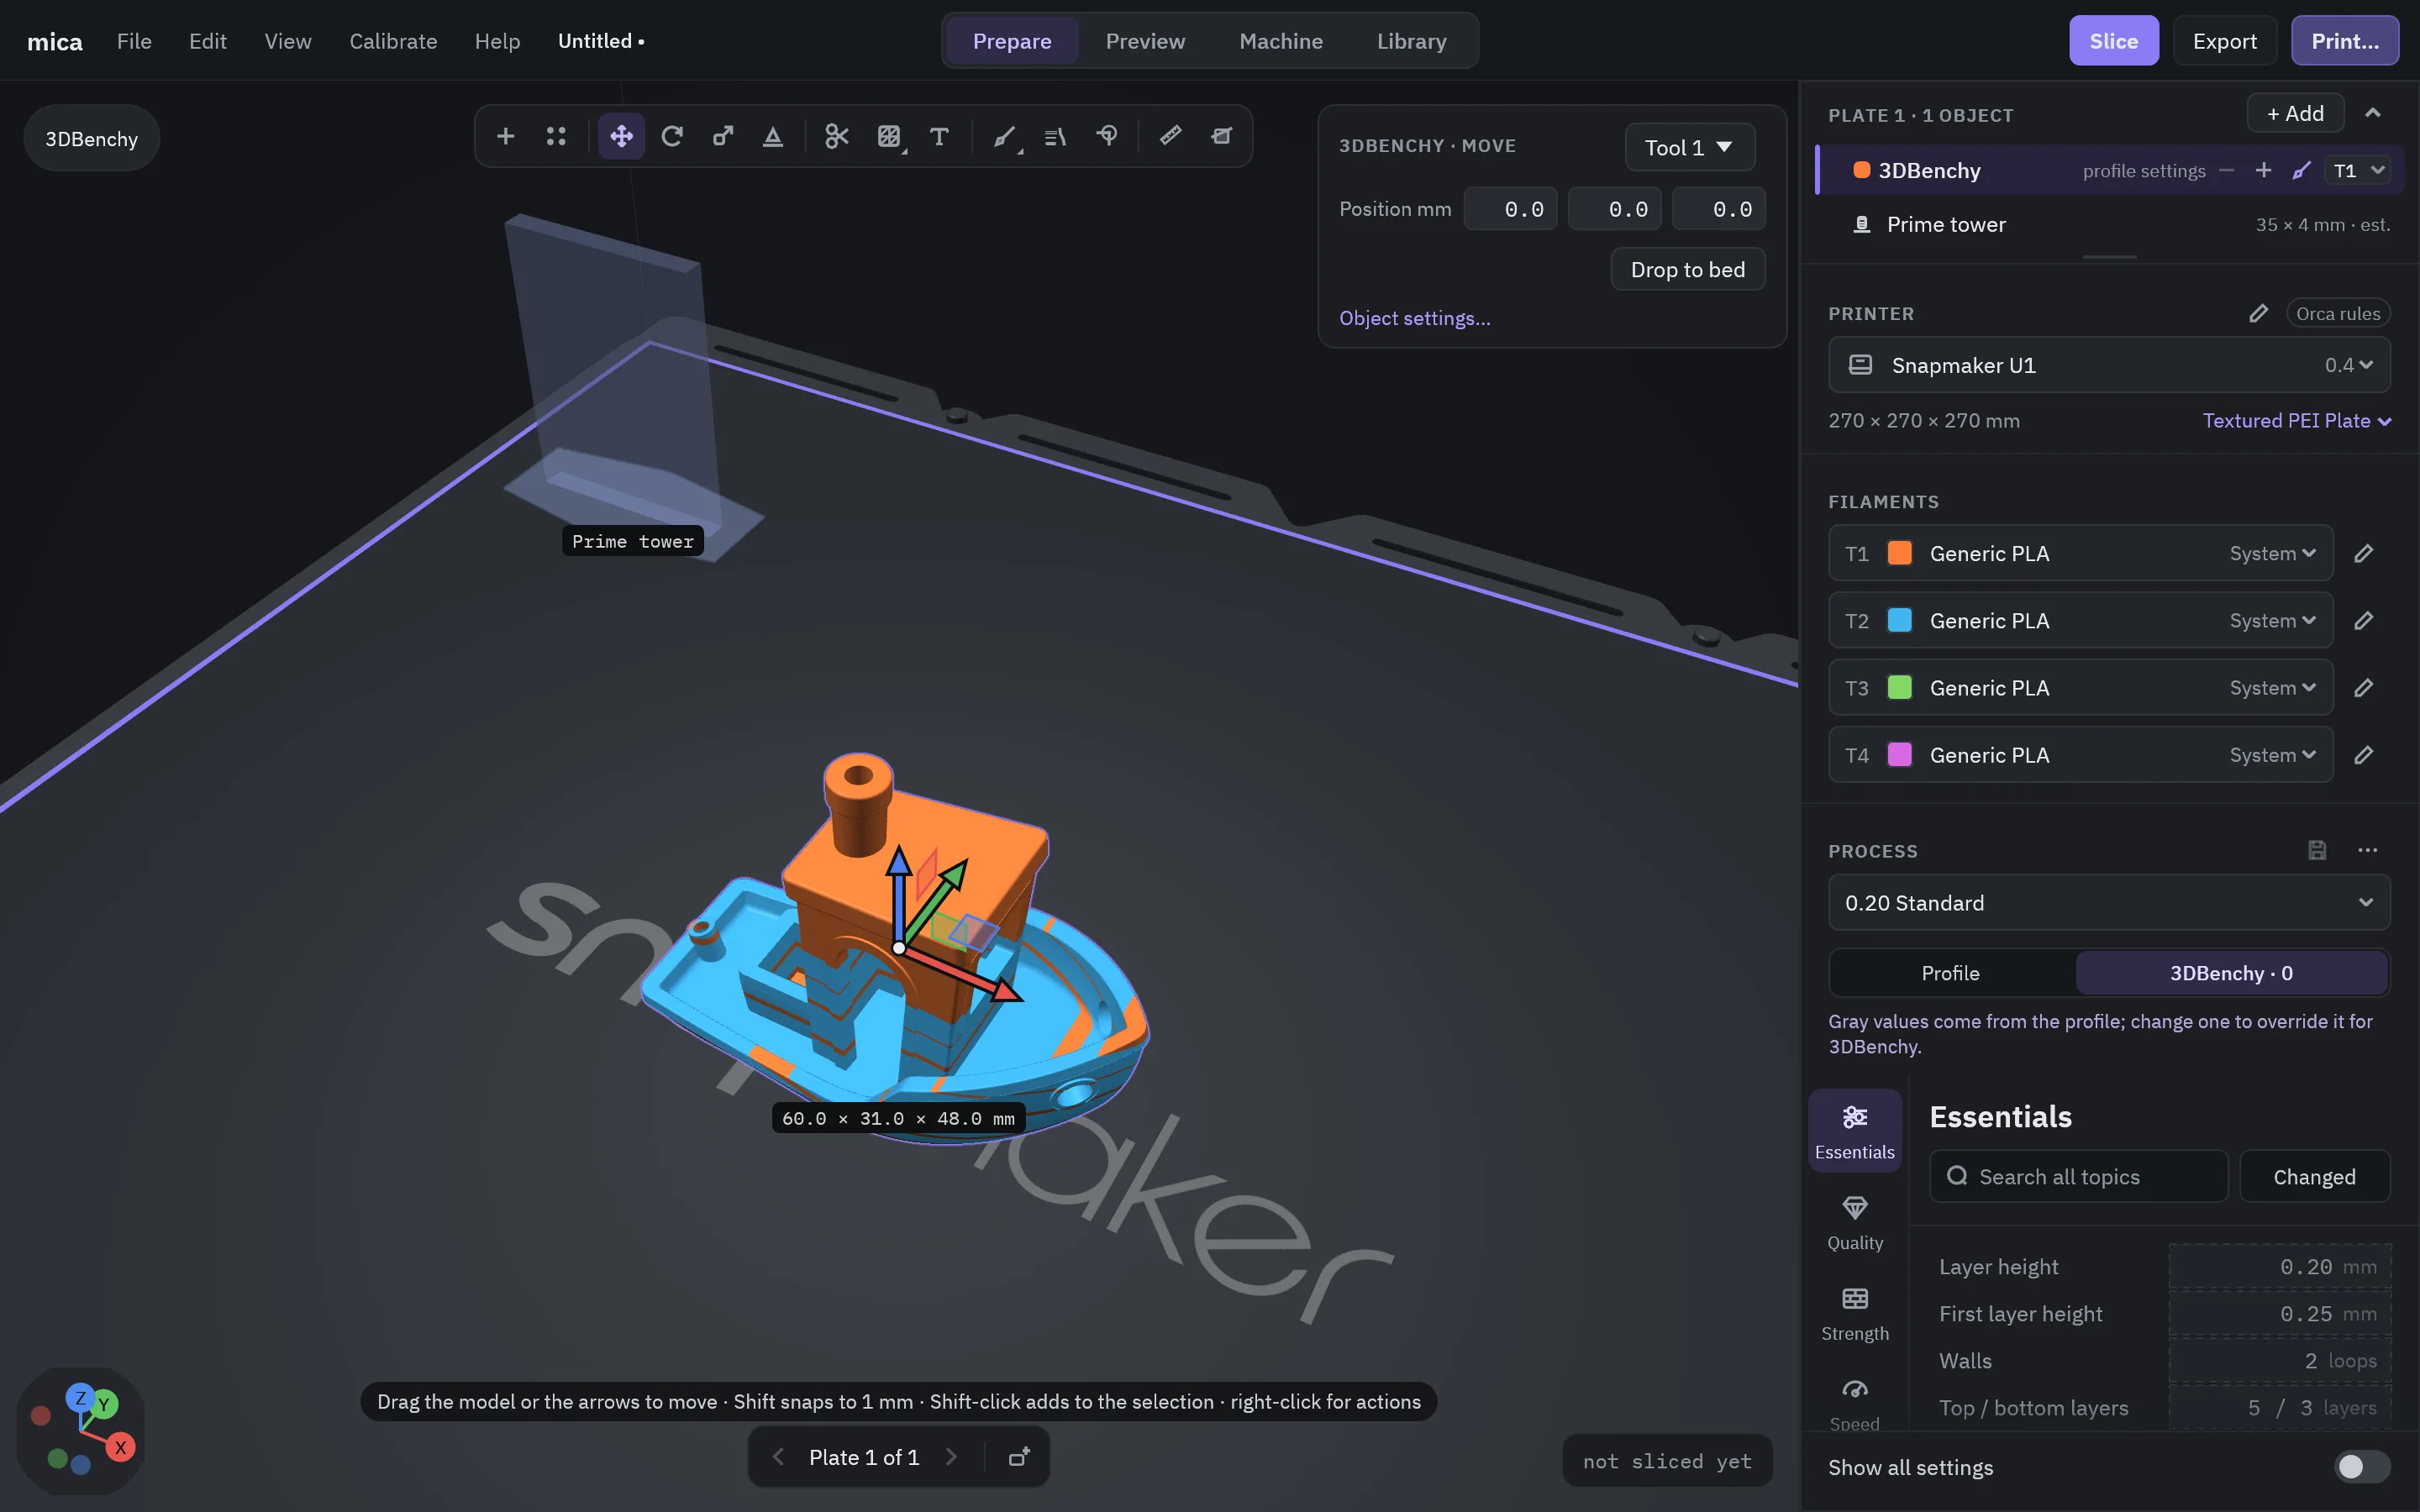Save the process preset with disk icon

(2317, 850)
